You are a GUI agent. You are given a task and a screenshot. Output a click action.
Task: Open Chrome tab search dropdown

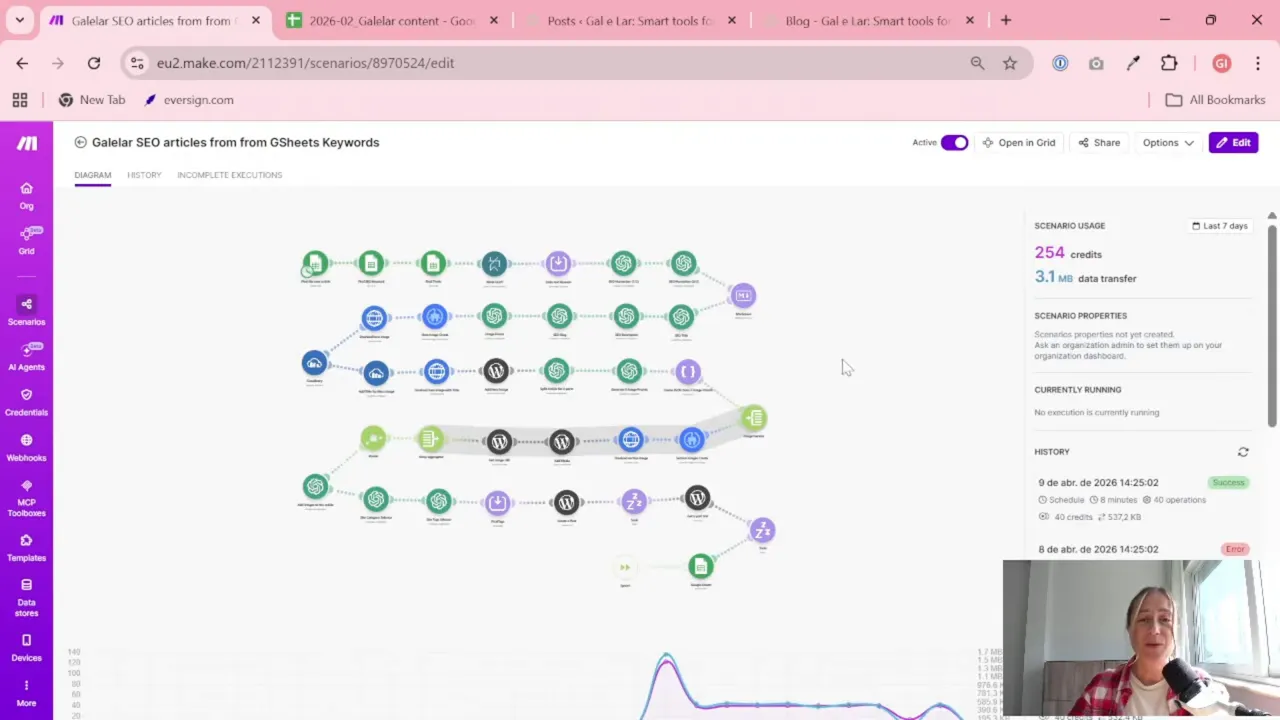point(19,20)
